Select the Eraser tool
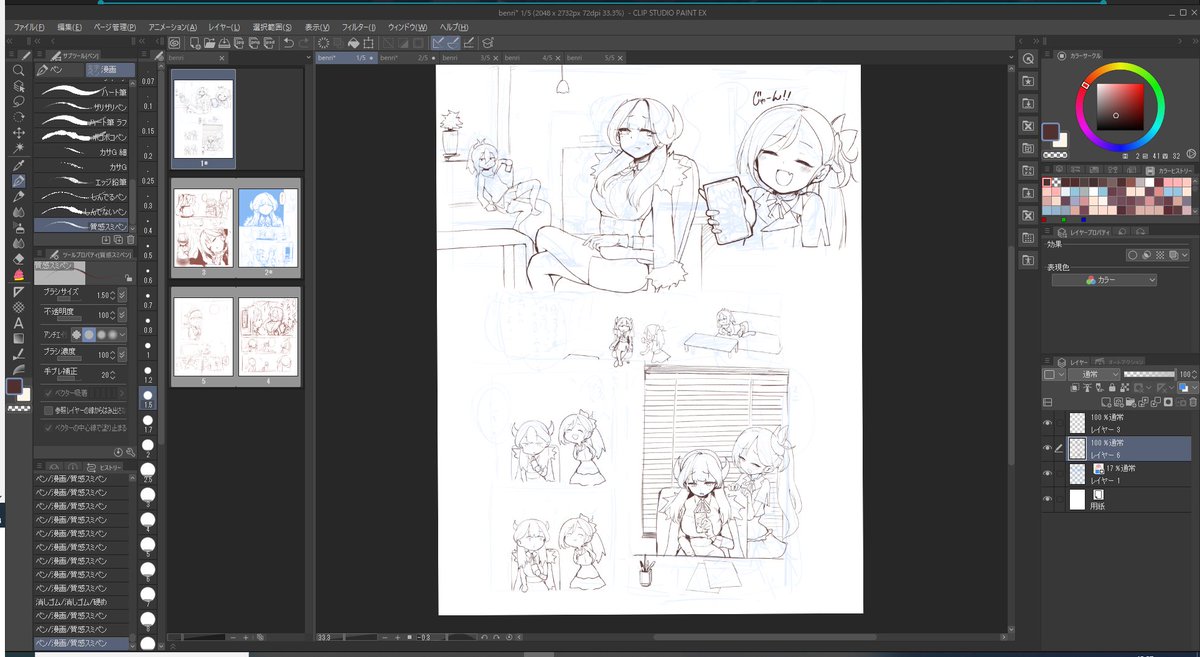The height and width of the screenshot is (657, 1200). pos(18,259)
